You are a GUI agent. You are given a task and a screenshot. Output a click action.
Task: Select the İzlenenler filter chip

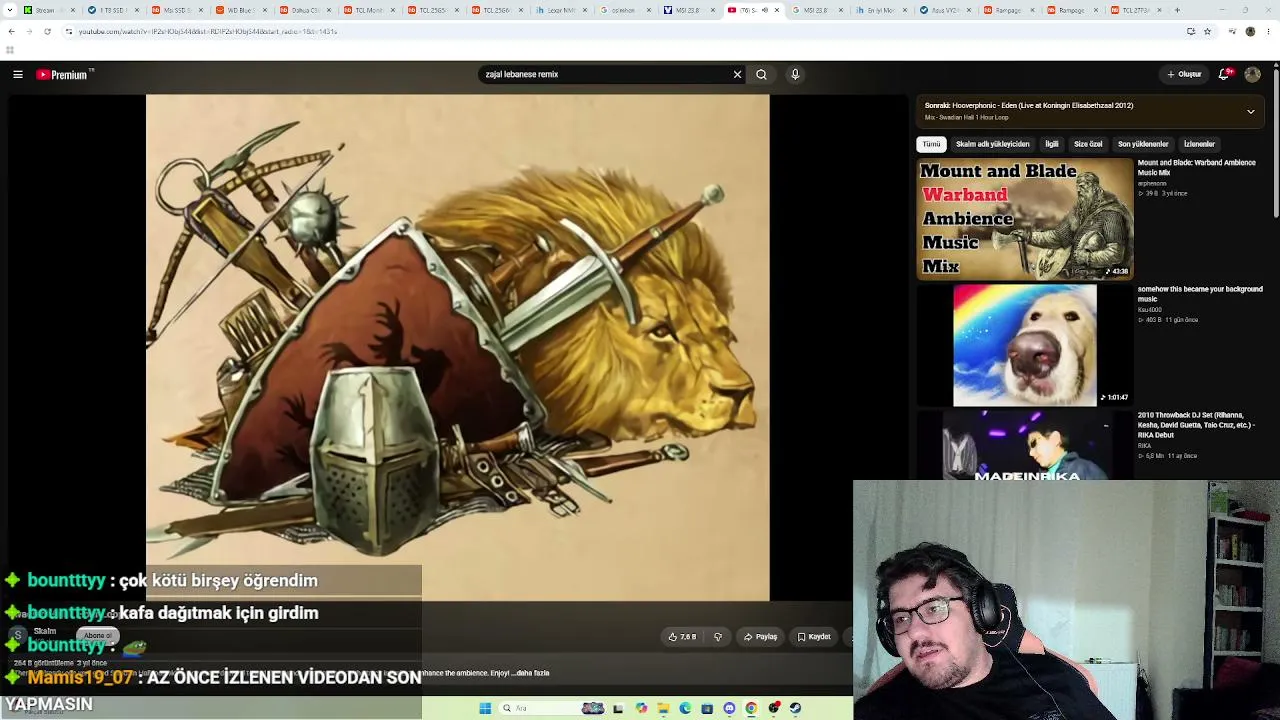click(x=1199, y=144)
